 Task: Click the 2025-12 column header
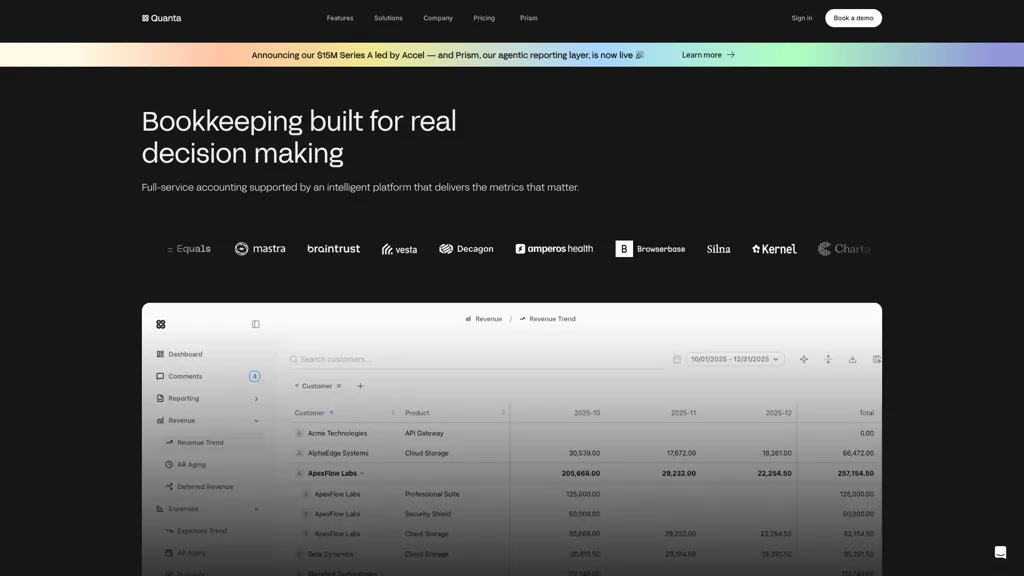tap(778, 413)
